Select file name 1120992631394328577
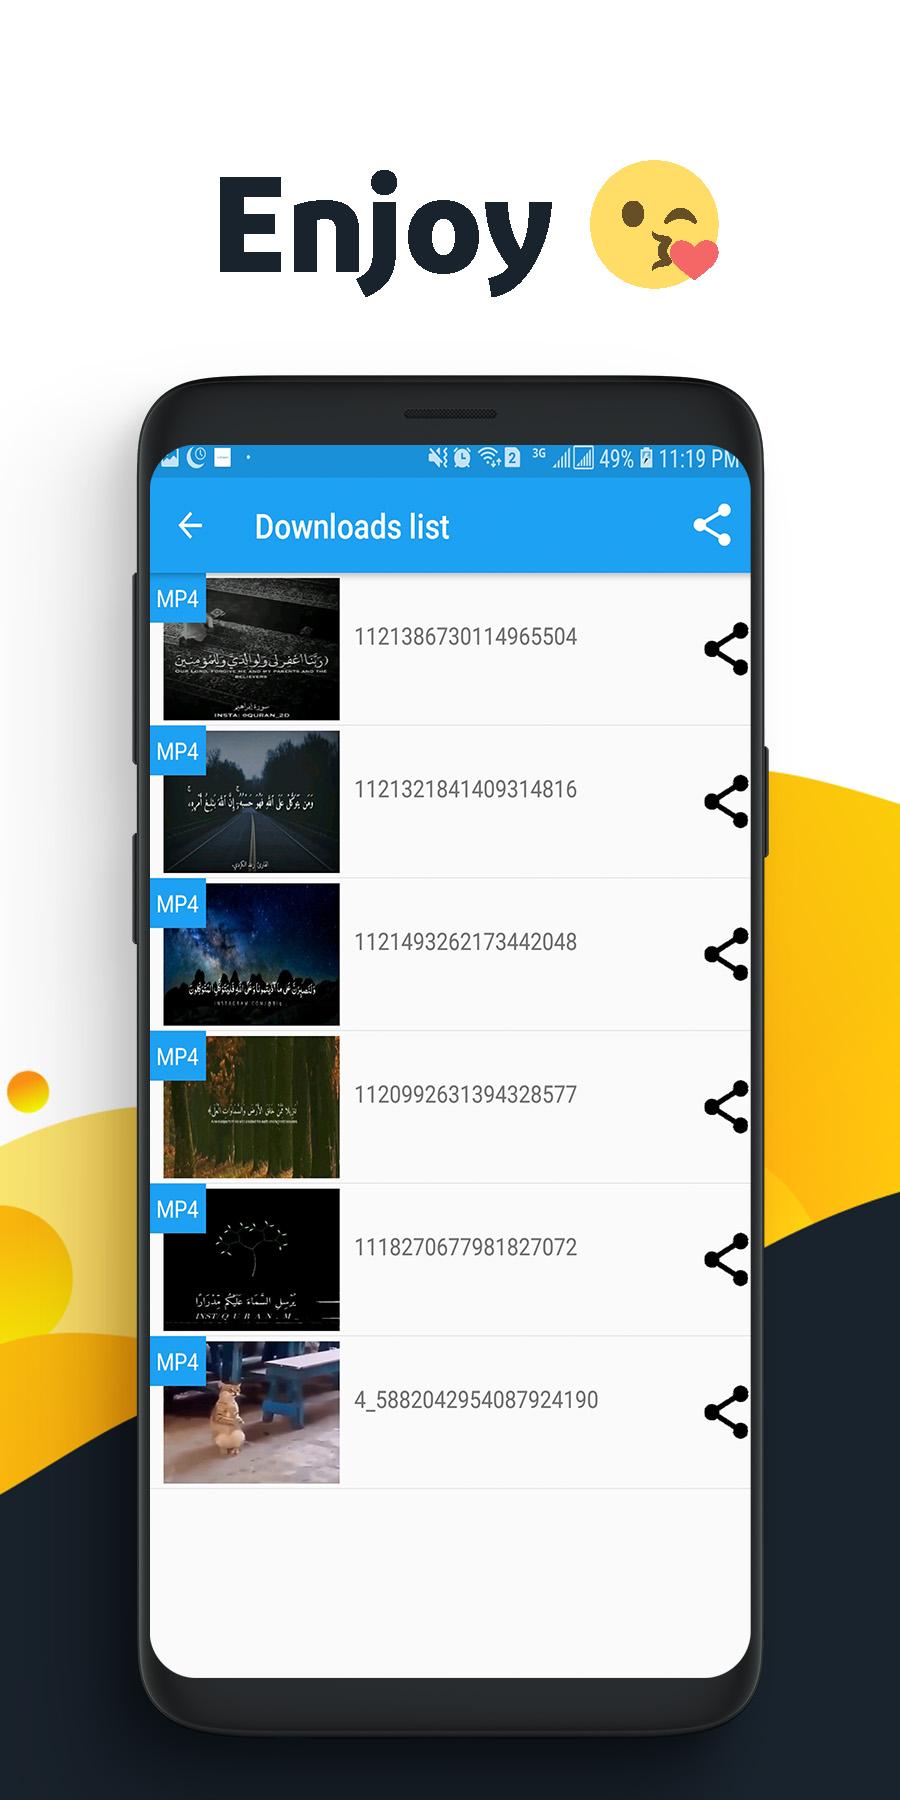Image resolution: width=900 pixels, height=1800 pixels. pyautogui.click(x=466, y=1095)
